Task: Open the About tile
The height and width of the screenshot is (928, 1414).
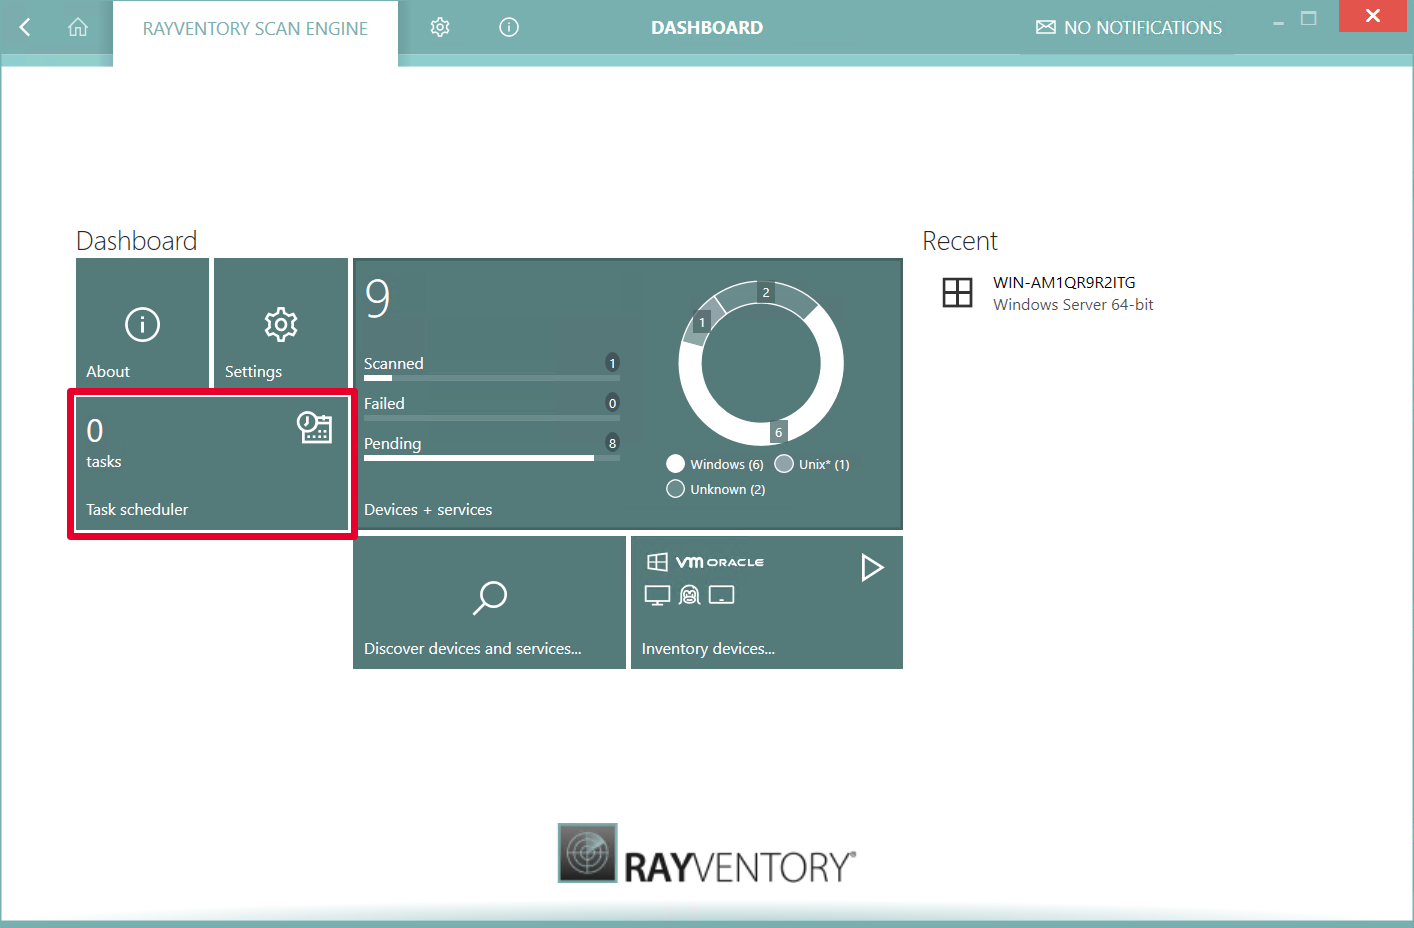Action: [x=141, y=324]
